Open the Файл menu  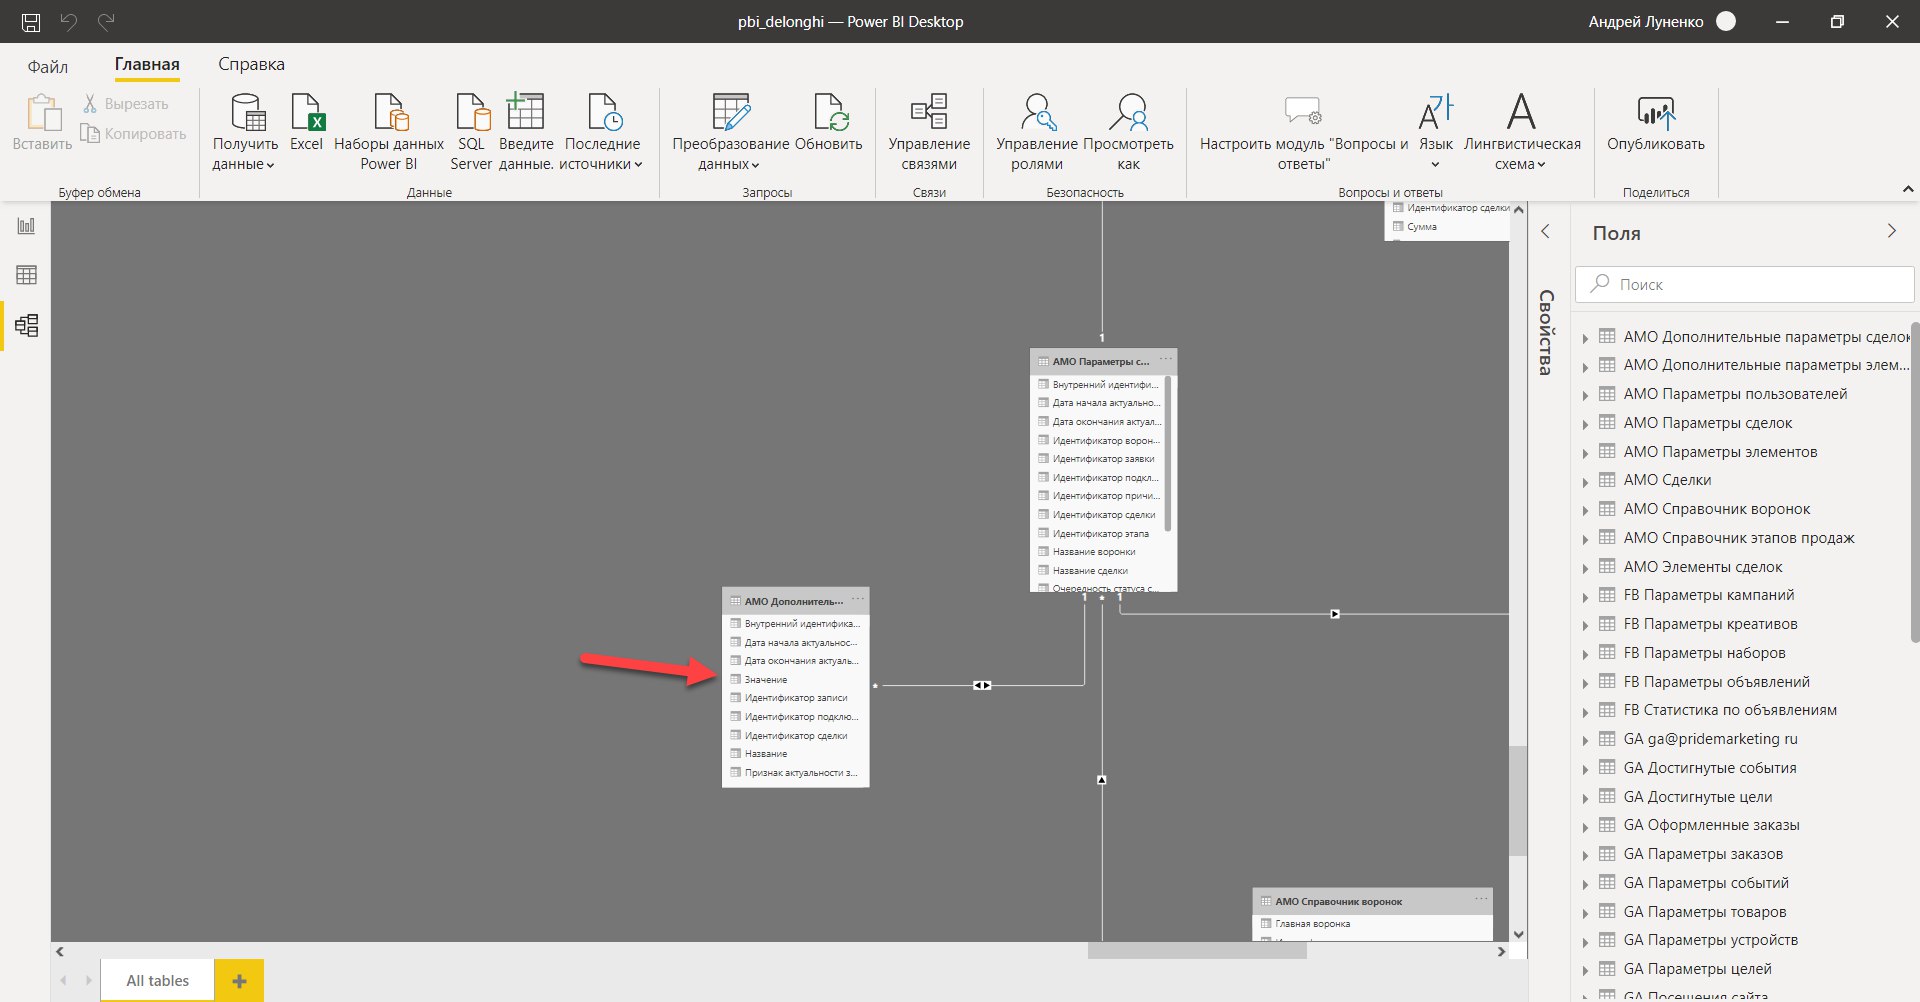(48, 66)
